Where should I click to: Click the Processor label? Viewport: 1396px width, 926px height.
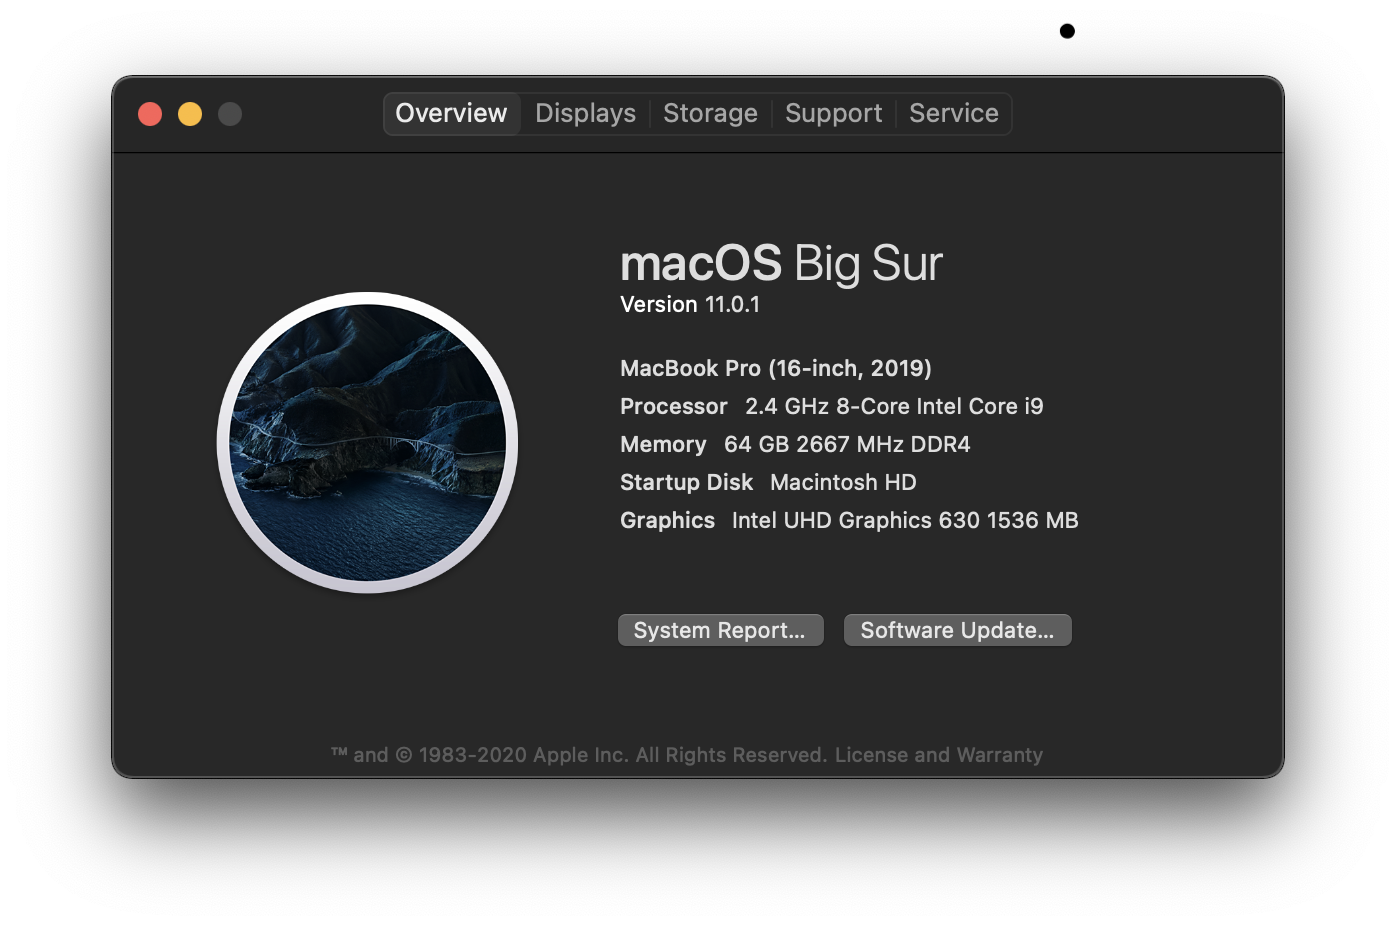pos(674,406)
